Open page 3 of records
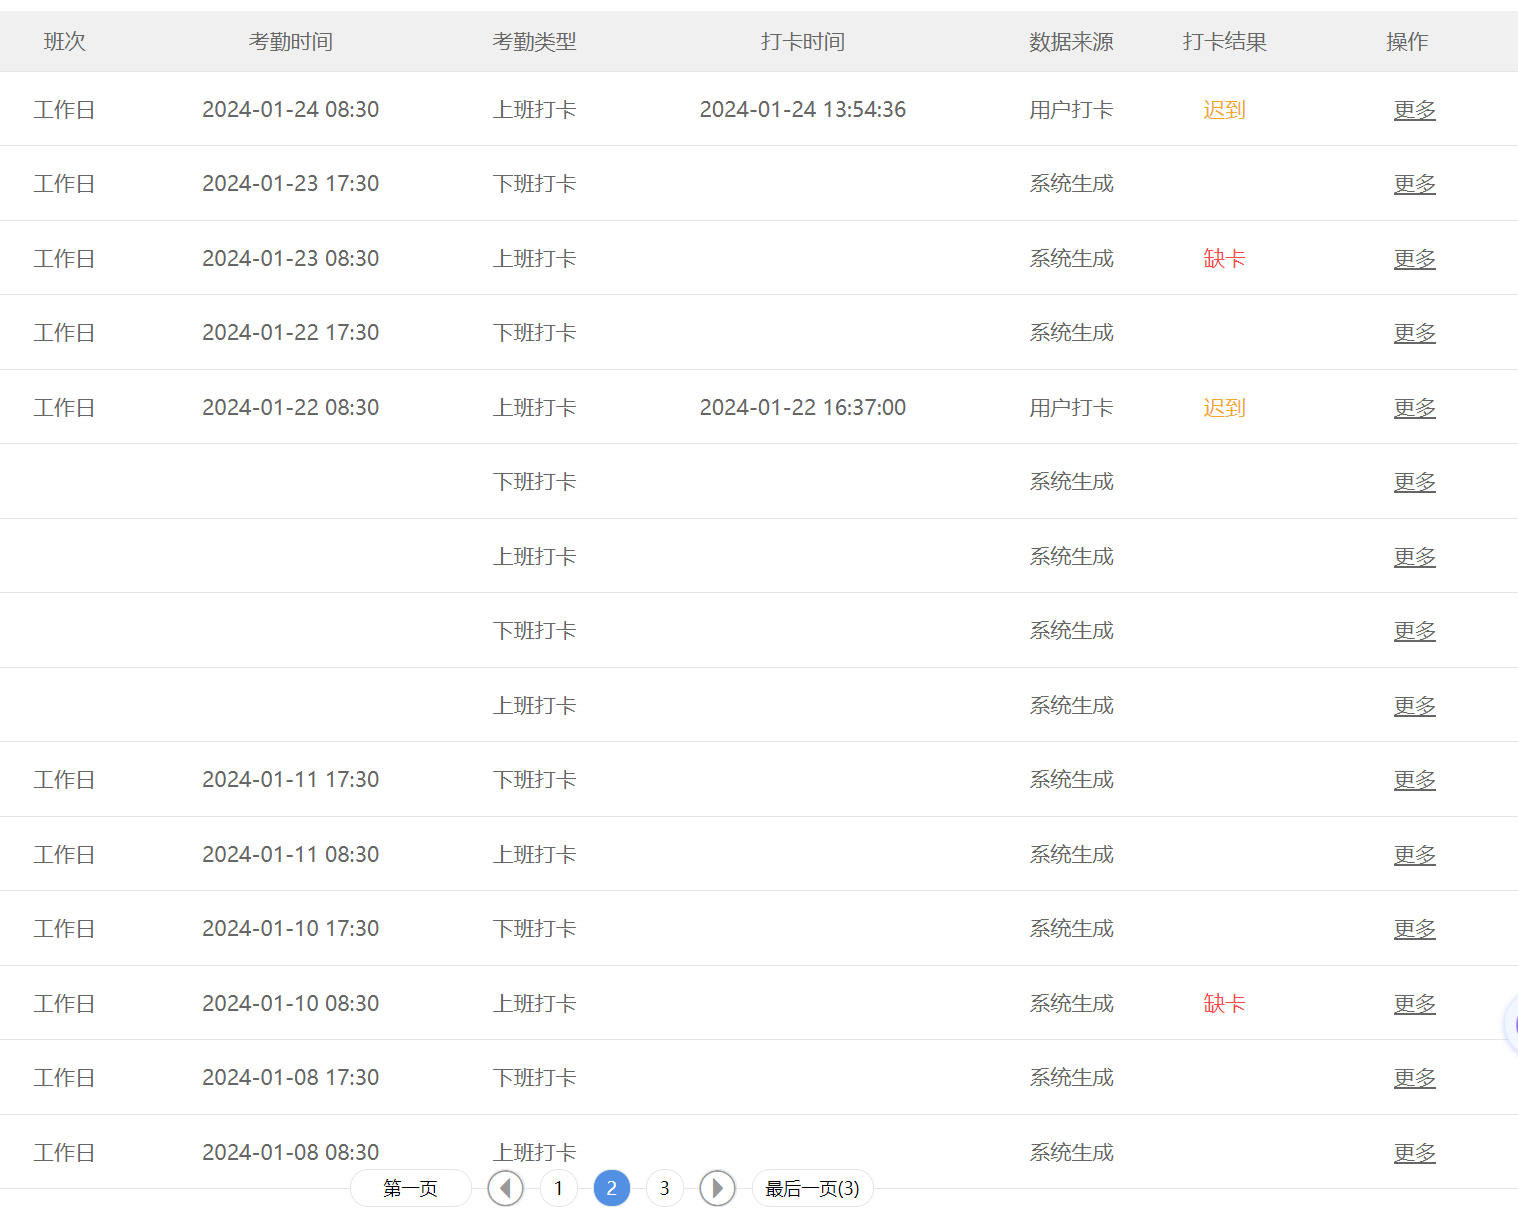1518x1212 pixels. coord(664,1188)
